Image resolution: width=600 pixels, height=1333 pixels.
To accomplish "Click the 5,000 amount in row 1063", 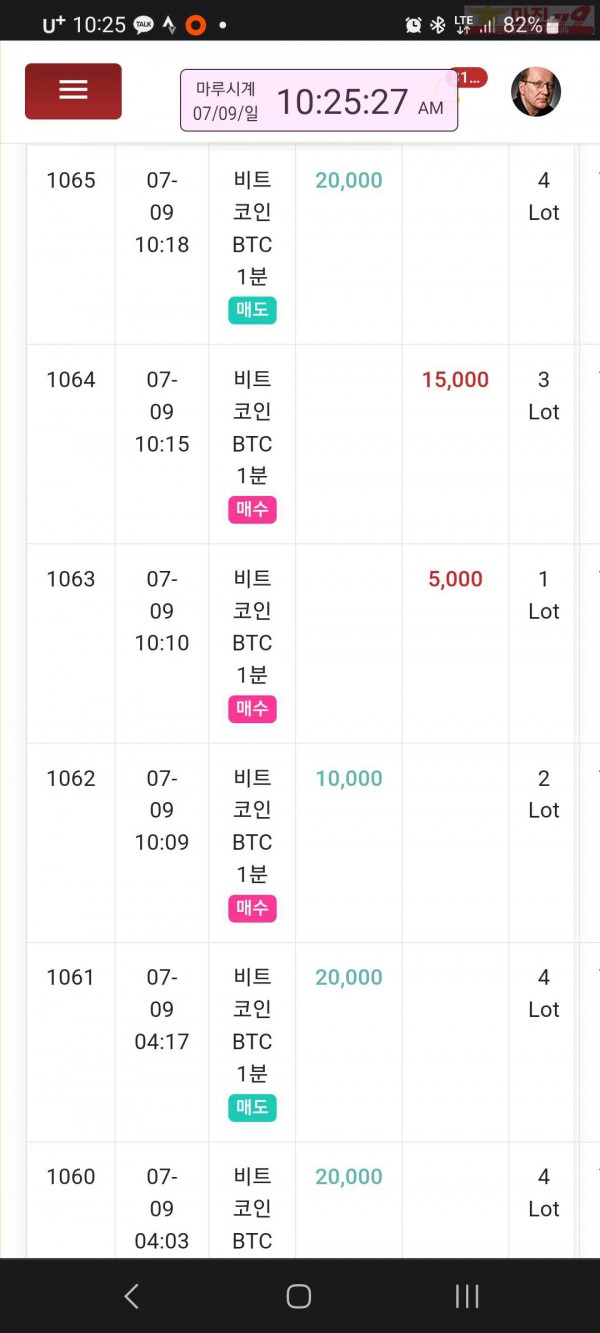I will point(455,579).
